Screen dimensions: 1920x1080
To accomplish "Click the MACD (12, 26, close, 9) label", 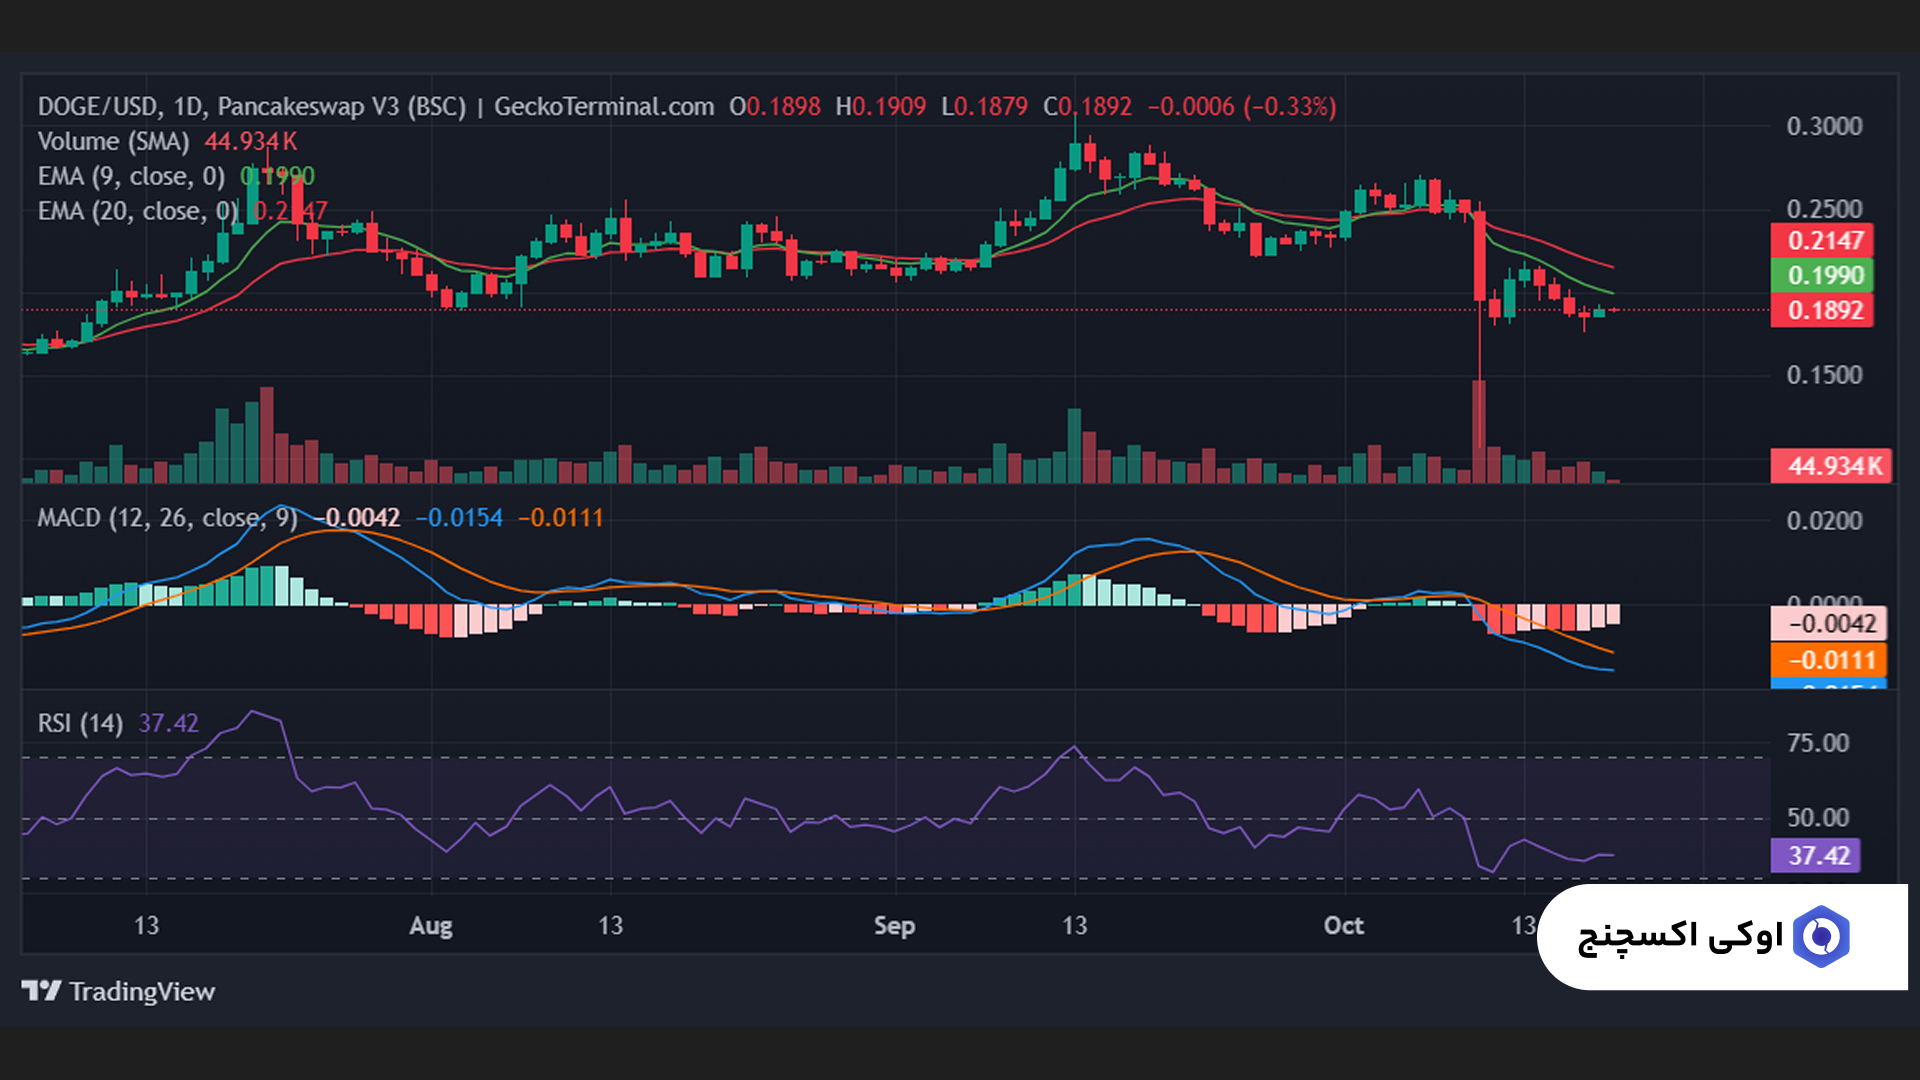I will [167, 518].
